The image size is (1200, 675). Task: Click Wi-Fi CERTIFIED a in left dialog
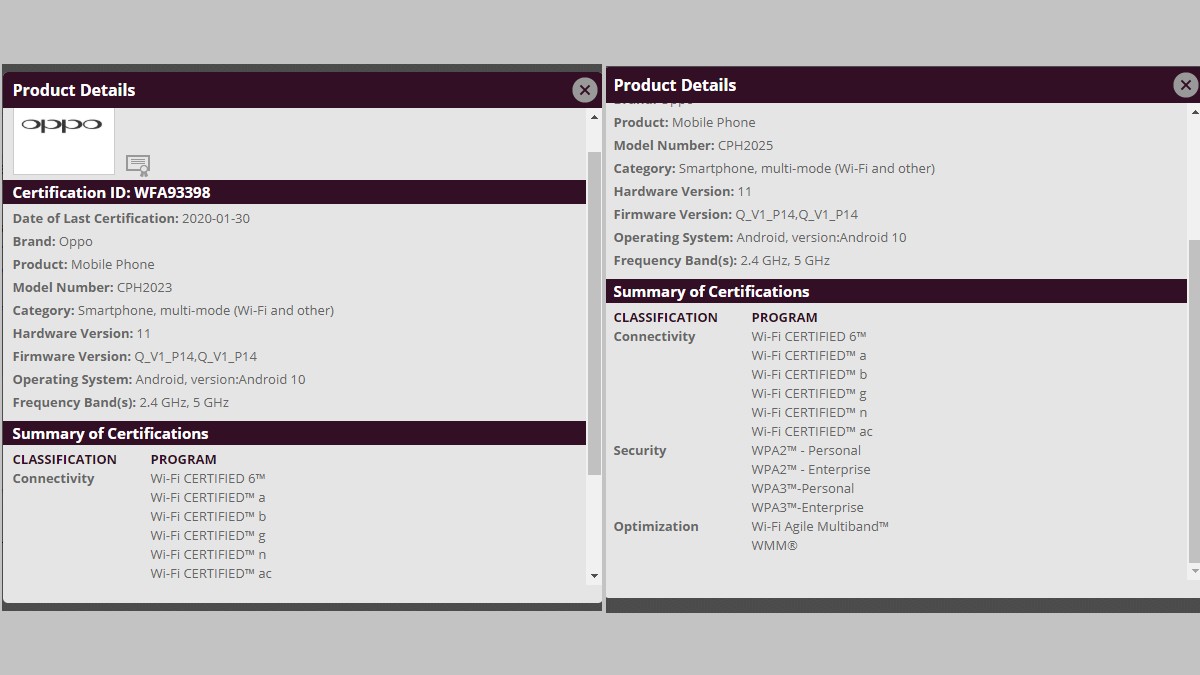(208, 497)
